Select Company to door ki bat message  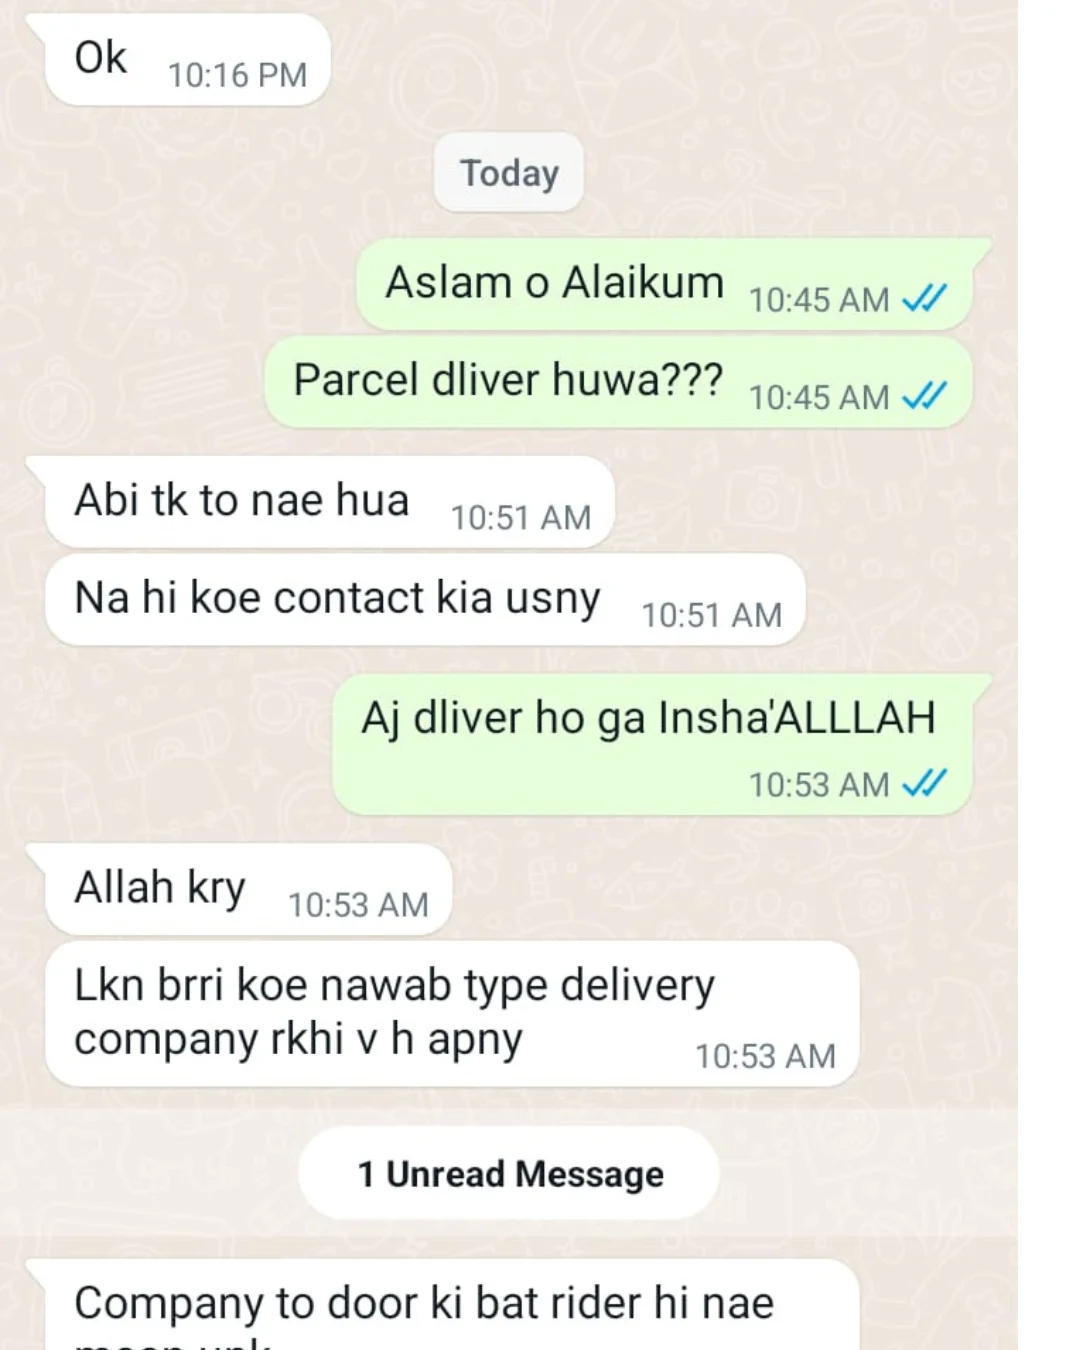(452, 1305)
